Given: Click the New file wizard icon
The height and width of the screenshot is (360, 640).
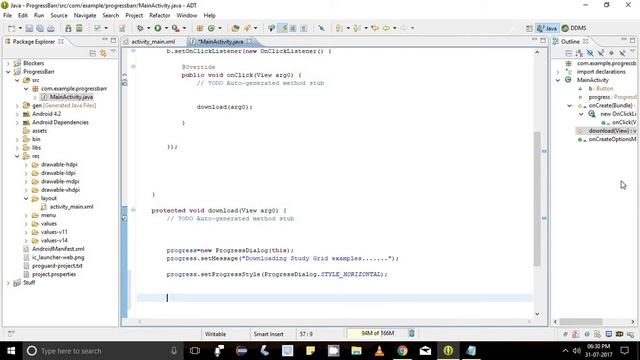Looking at the screenshot, I should coord(11,28).
